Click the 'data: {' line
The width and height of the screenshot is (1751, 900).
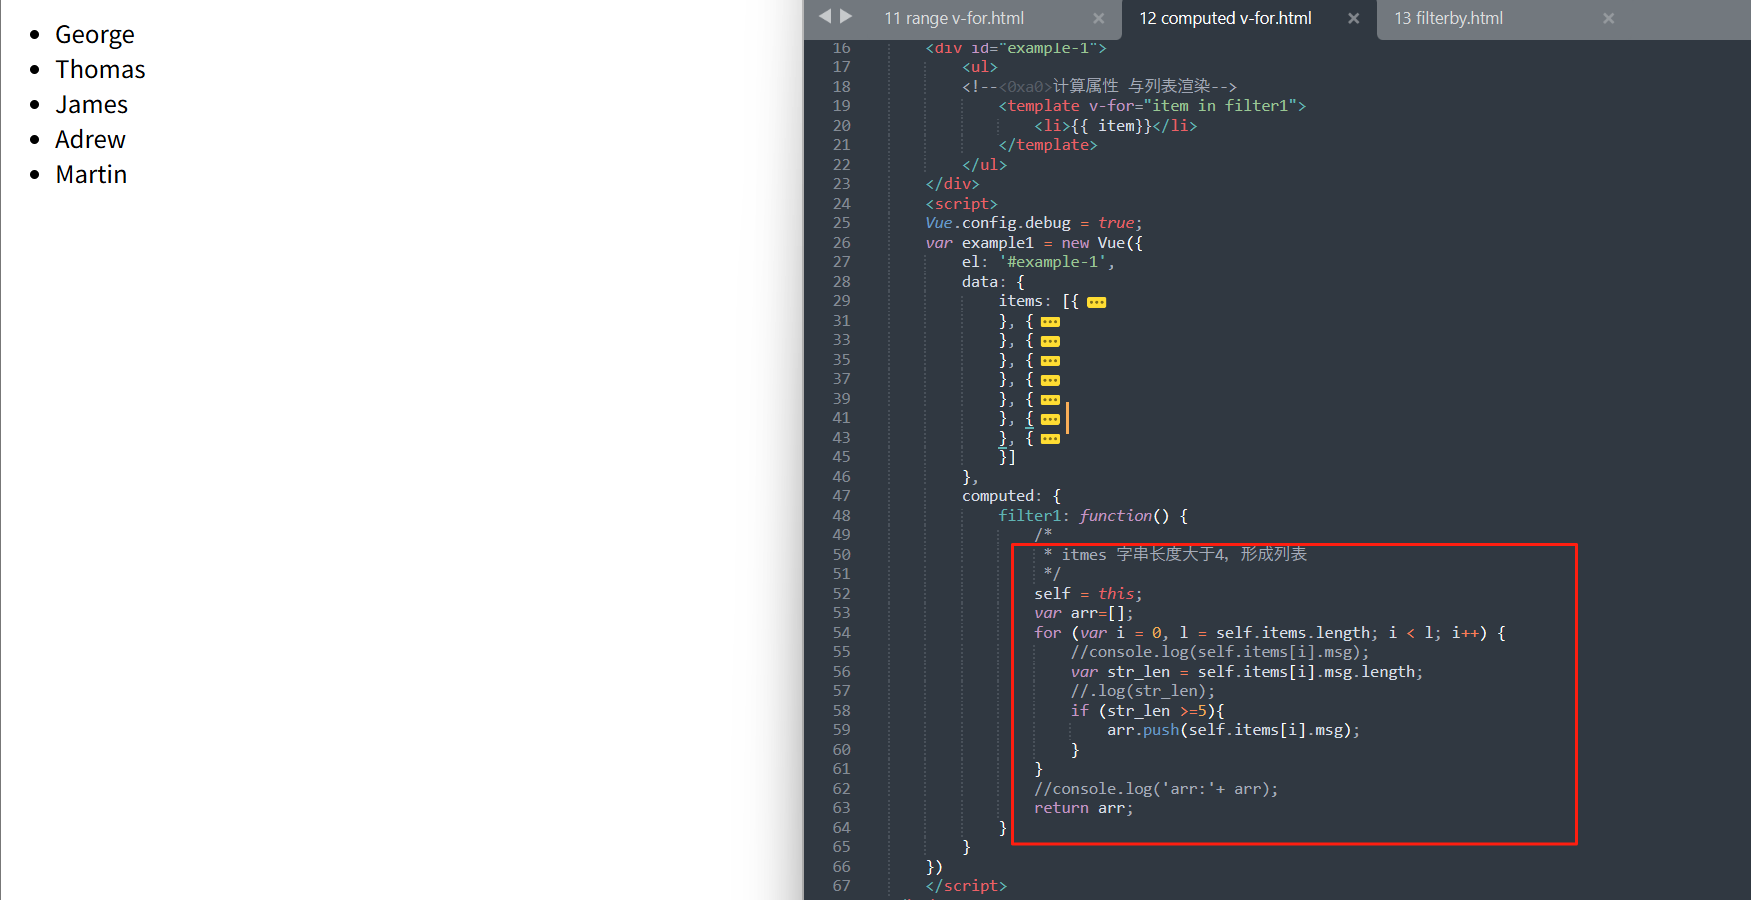[993, 282]
